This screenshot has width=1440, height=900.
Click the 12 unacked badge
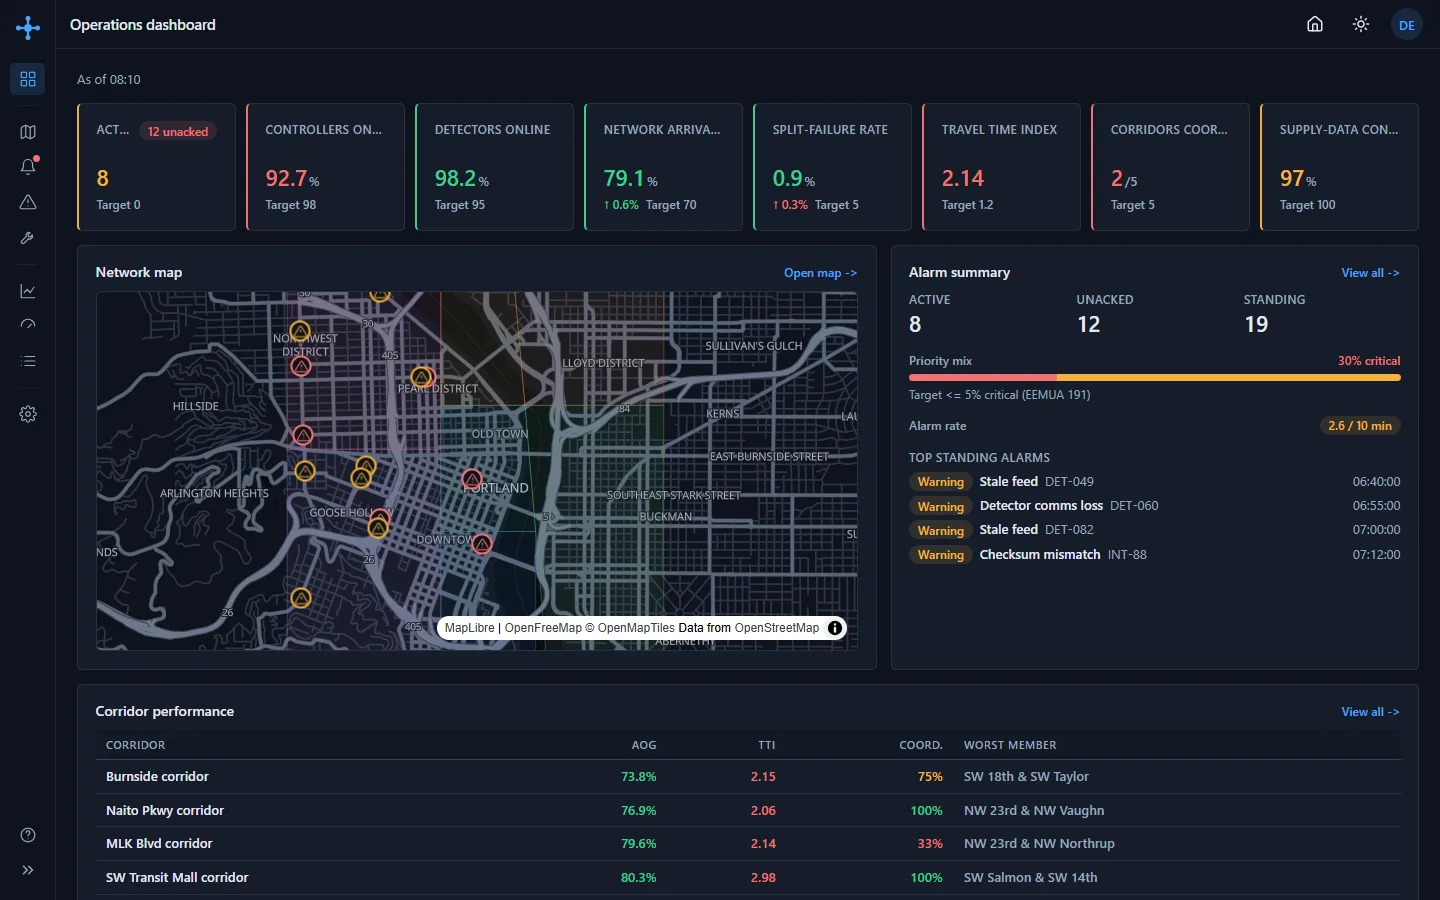click(x=178, y=131)
